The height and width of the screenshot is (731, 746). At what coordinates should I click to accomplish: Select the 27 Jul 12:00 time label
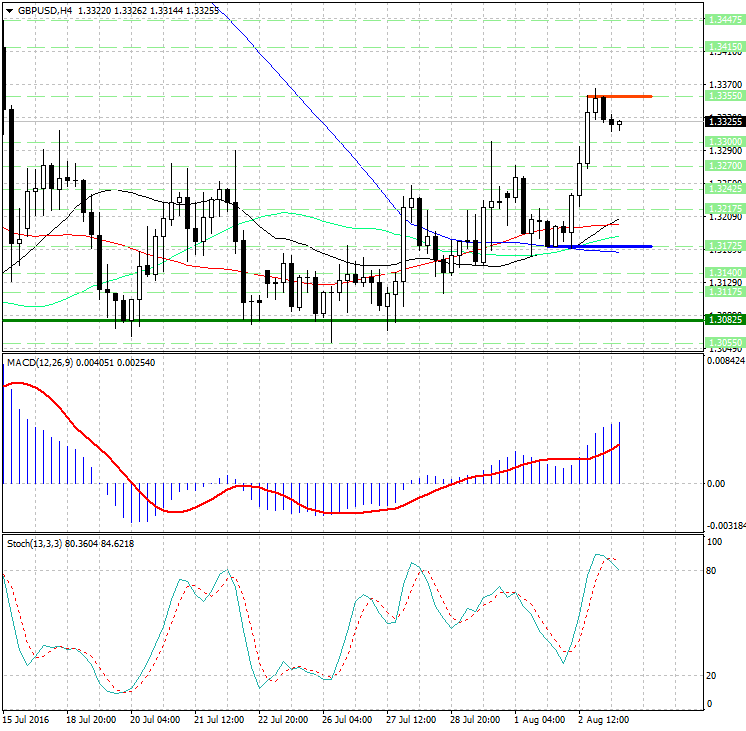click(412, 719)
